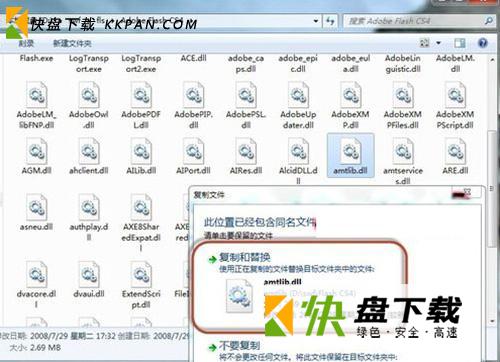Select the AGM.dll file icon
Viewport: 500px width, 362px height.
[x=37, y=151]
